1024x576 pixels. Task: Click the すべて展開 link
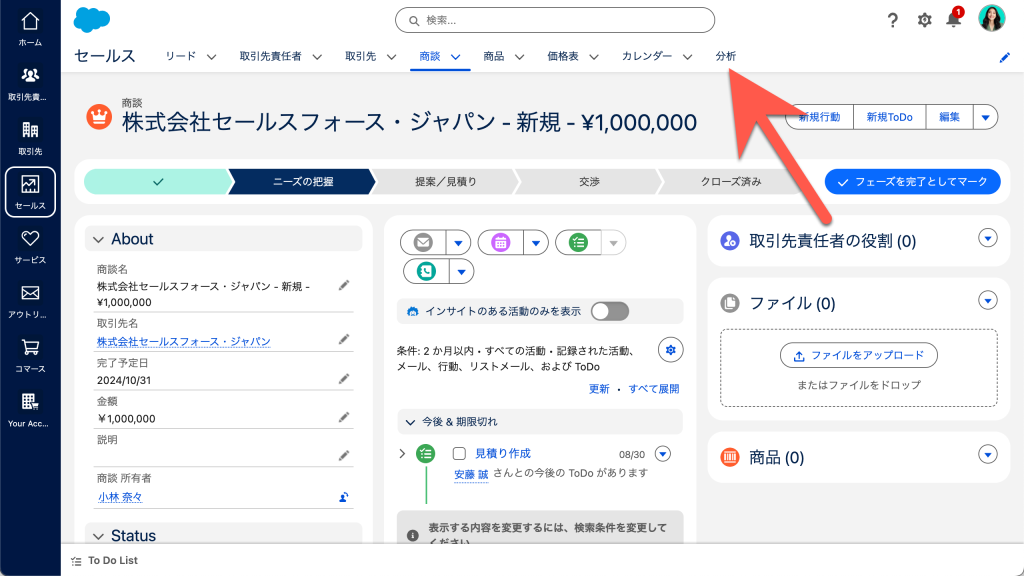pyautogui.click(x=654, y=389)
